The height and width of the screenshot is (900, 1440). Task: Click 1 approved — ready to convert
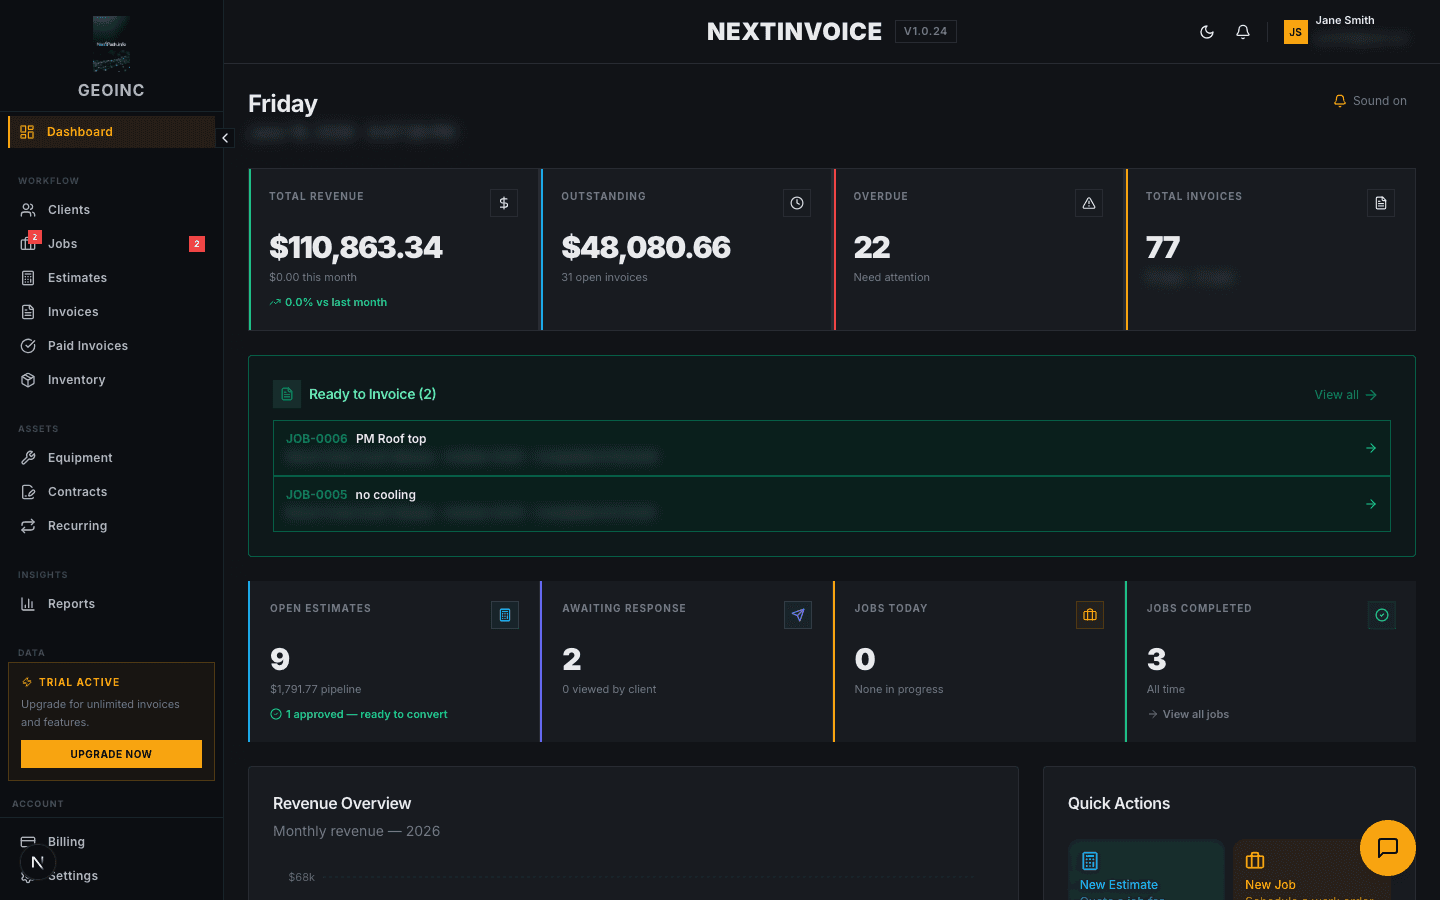pos(359,714)
